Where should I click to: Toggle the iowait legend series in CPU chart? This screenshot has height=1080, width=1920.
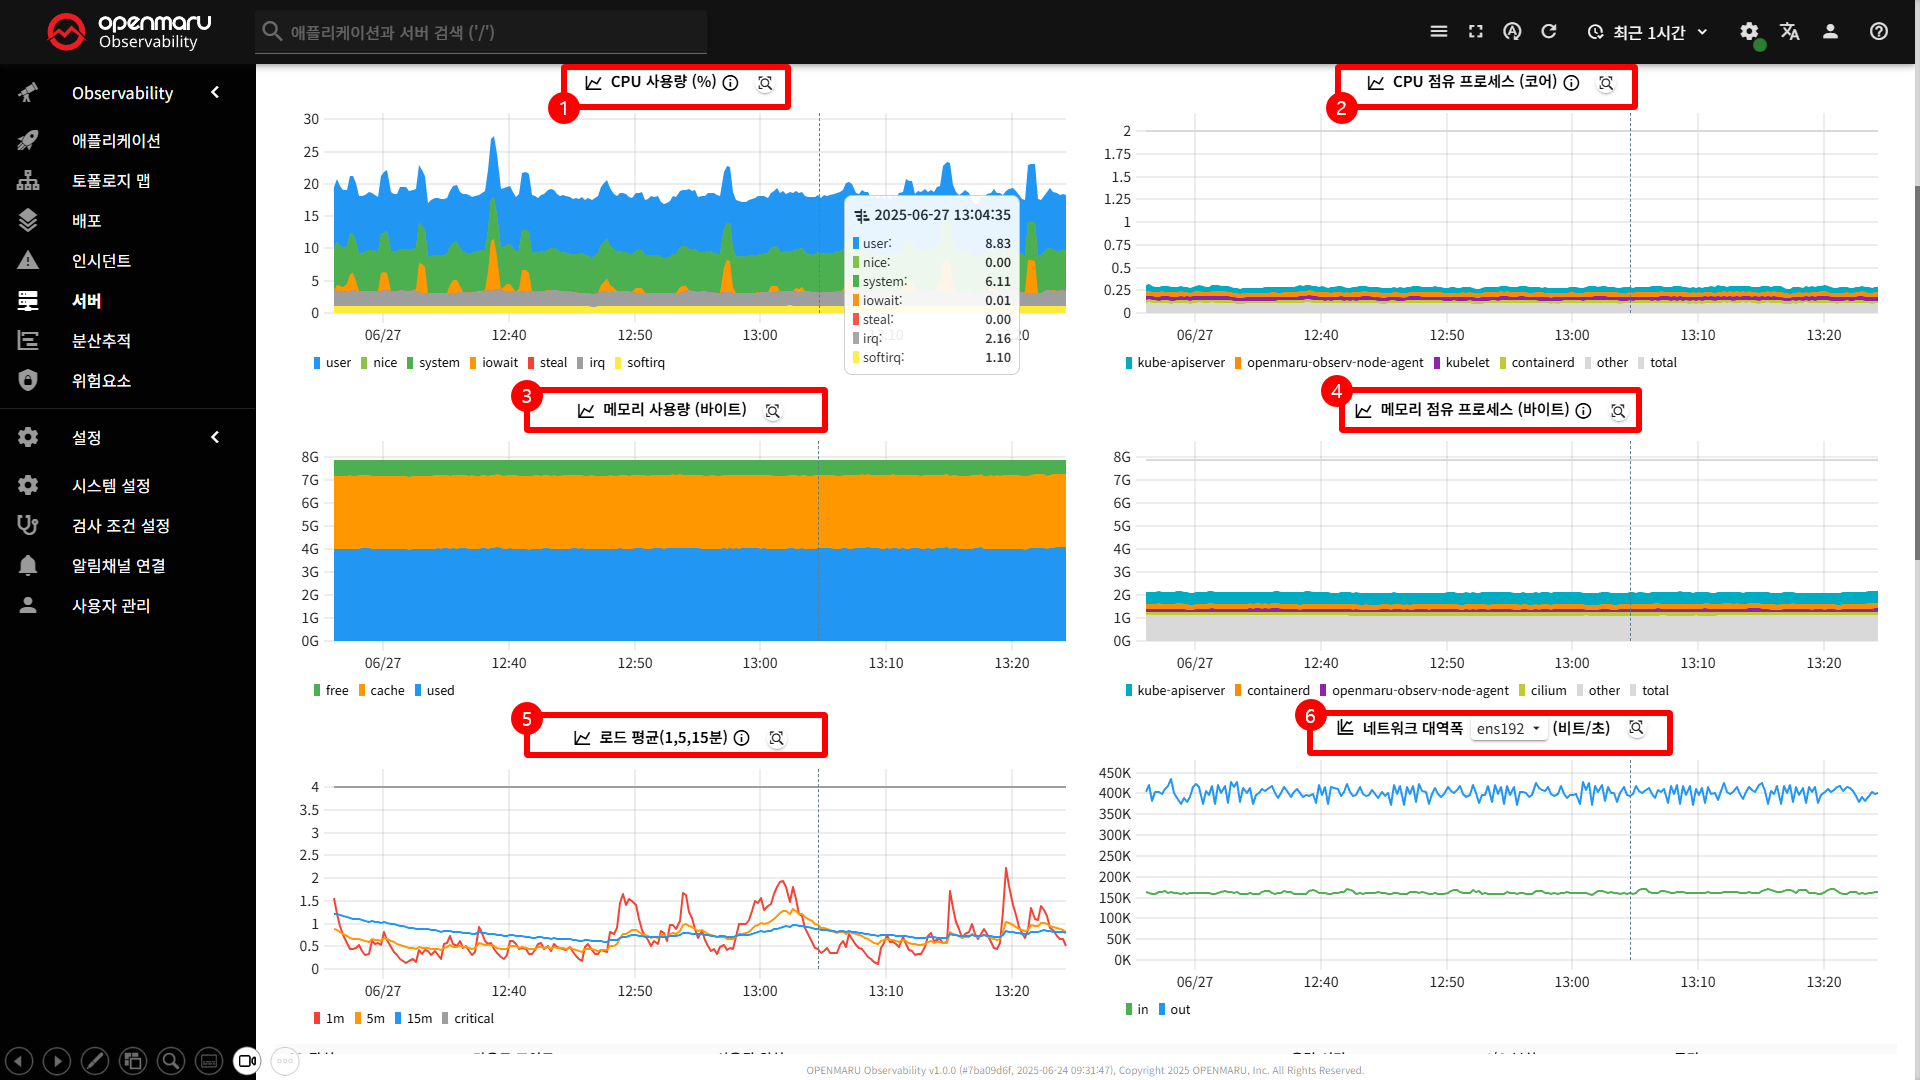point(493,363)
